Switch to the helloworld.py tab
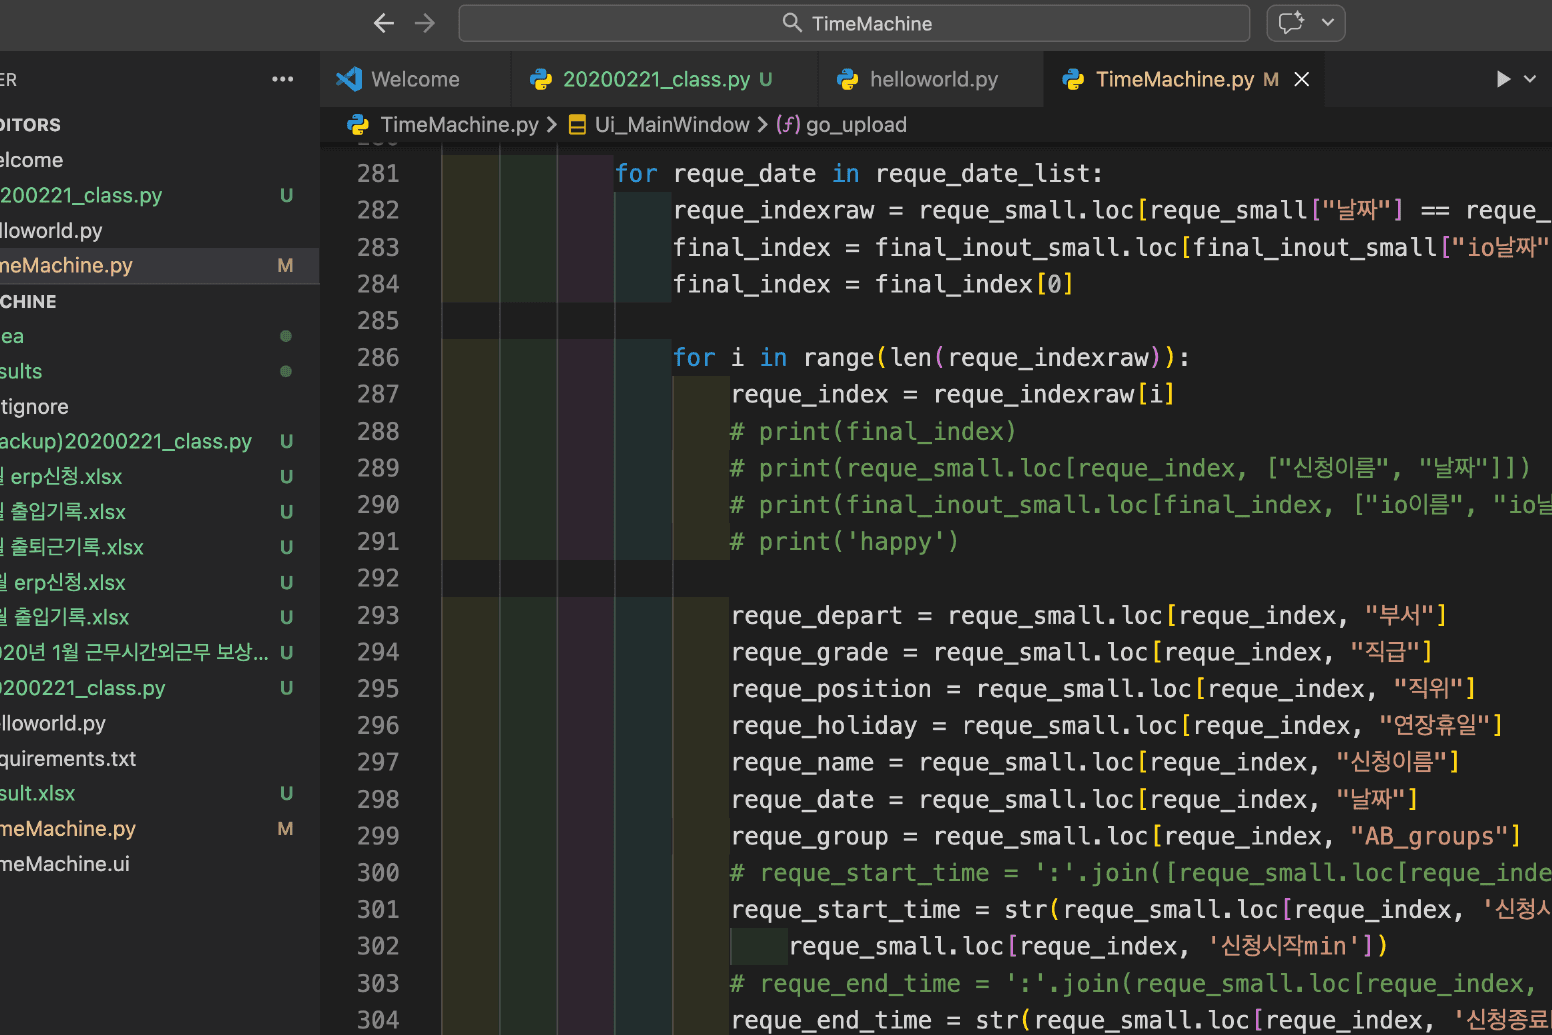The image size is (1552, 1035). [932, 79]
